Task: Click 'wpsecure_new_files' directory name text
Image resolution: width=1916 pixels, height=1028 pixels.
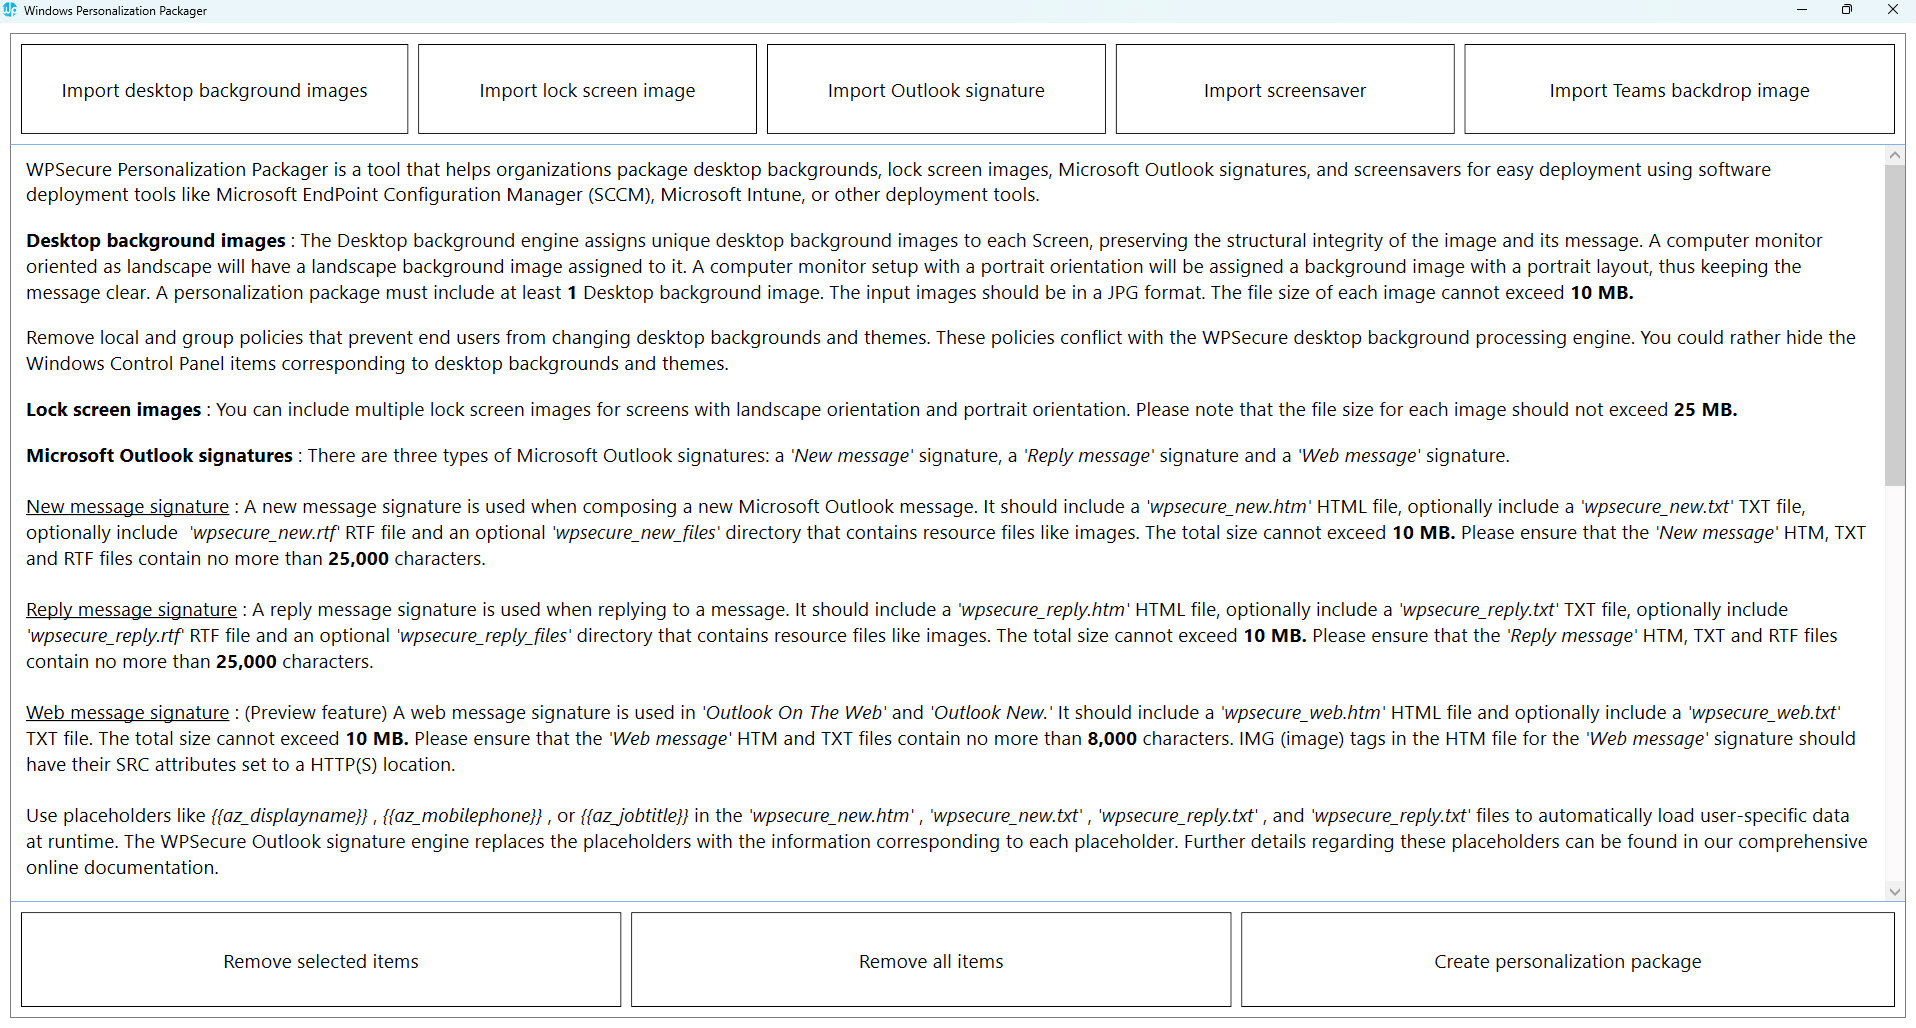Action: pyautogui.click(x=636, y=533)
